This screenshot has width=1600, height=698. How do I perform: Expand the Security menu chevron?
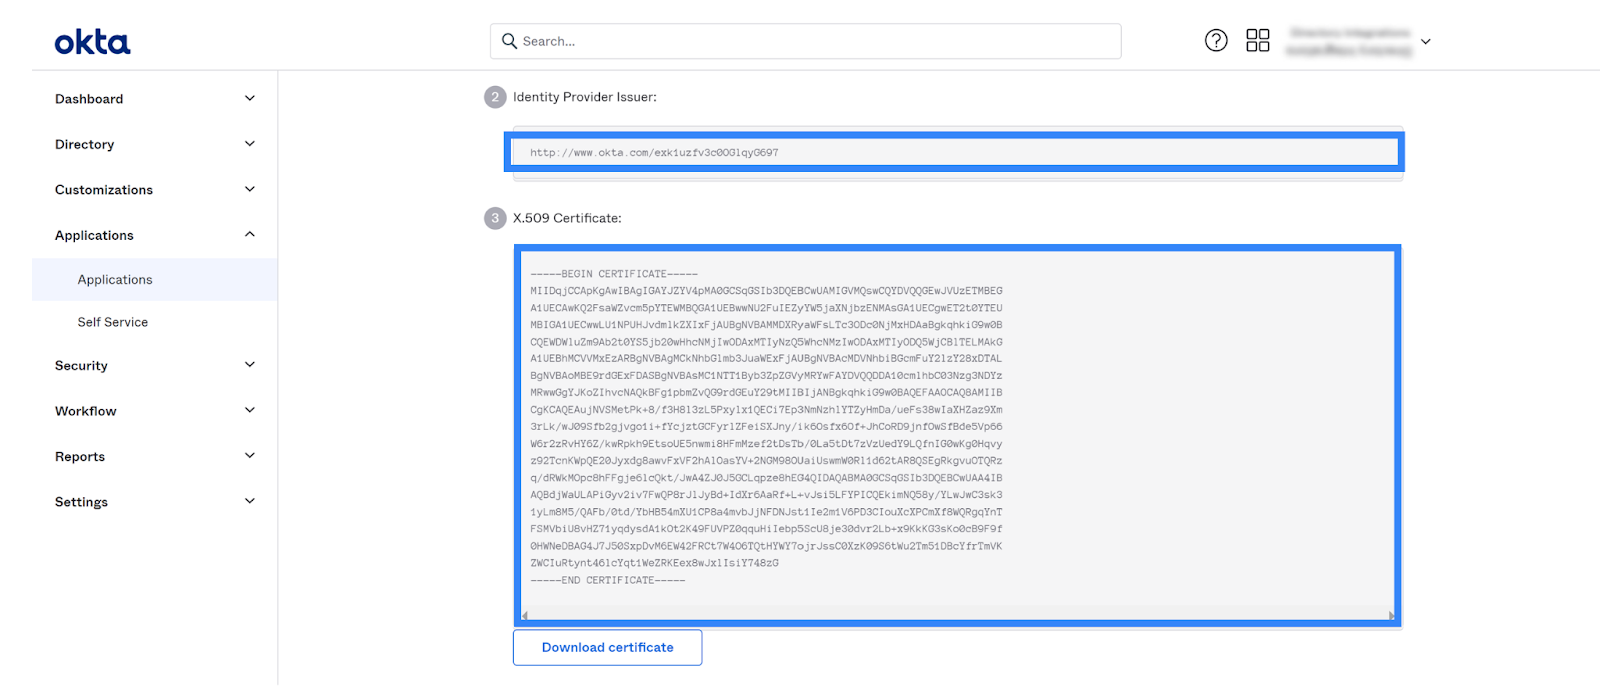(x=250, y=365)
